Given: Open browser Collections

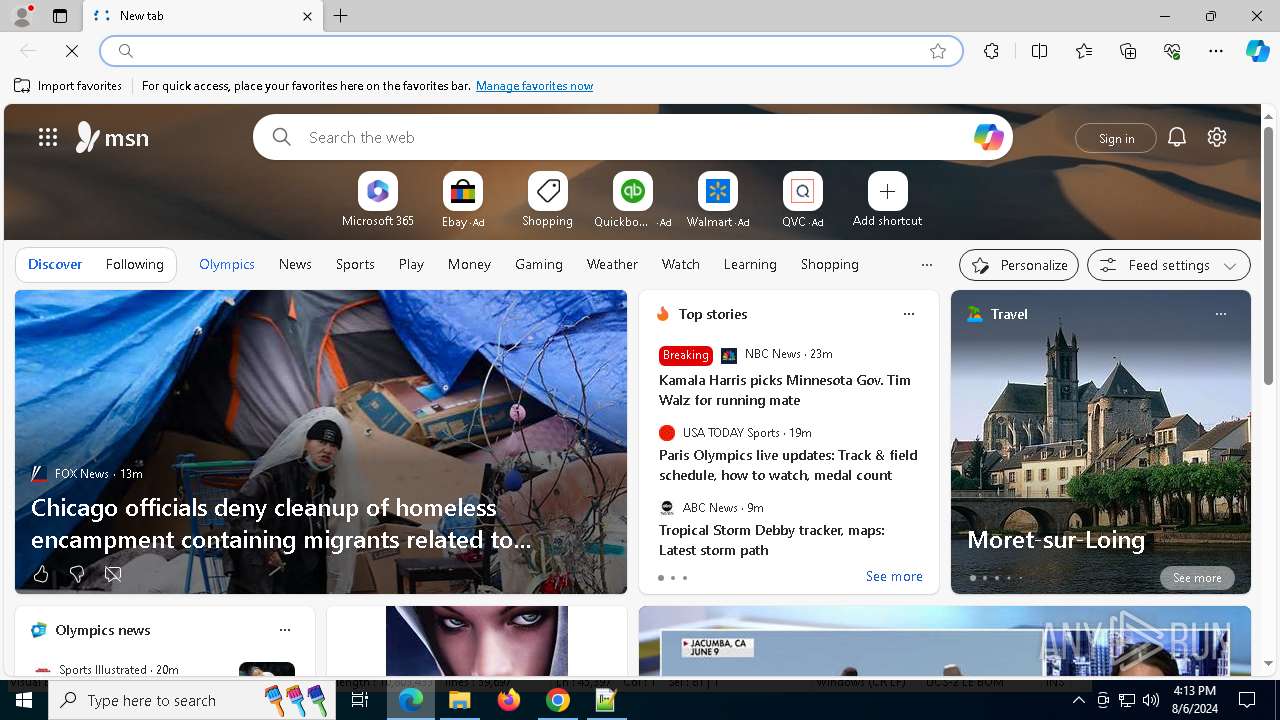Looking at the screenshot, I should 1128,51.
